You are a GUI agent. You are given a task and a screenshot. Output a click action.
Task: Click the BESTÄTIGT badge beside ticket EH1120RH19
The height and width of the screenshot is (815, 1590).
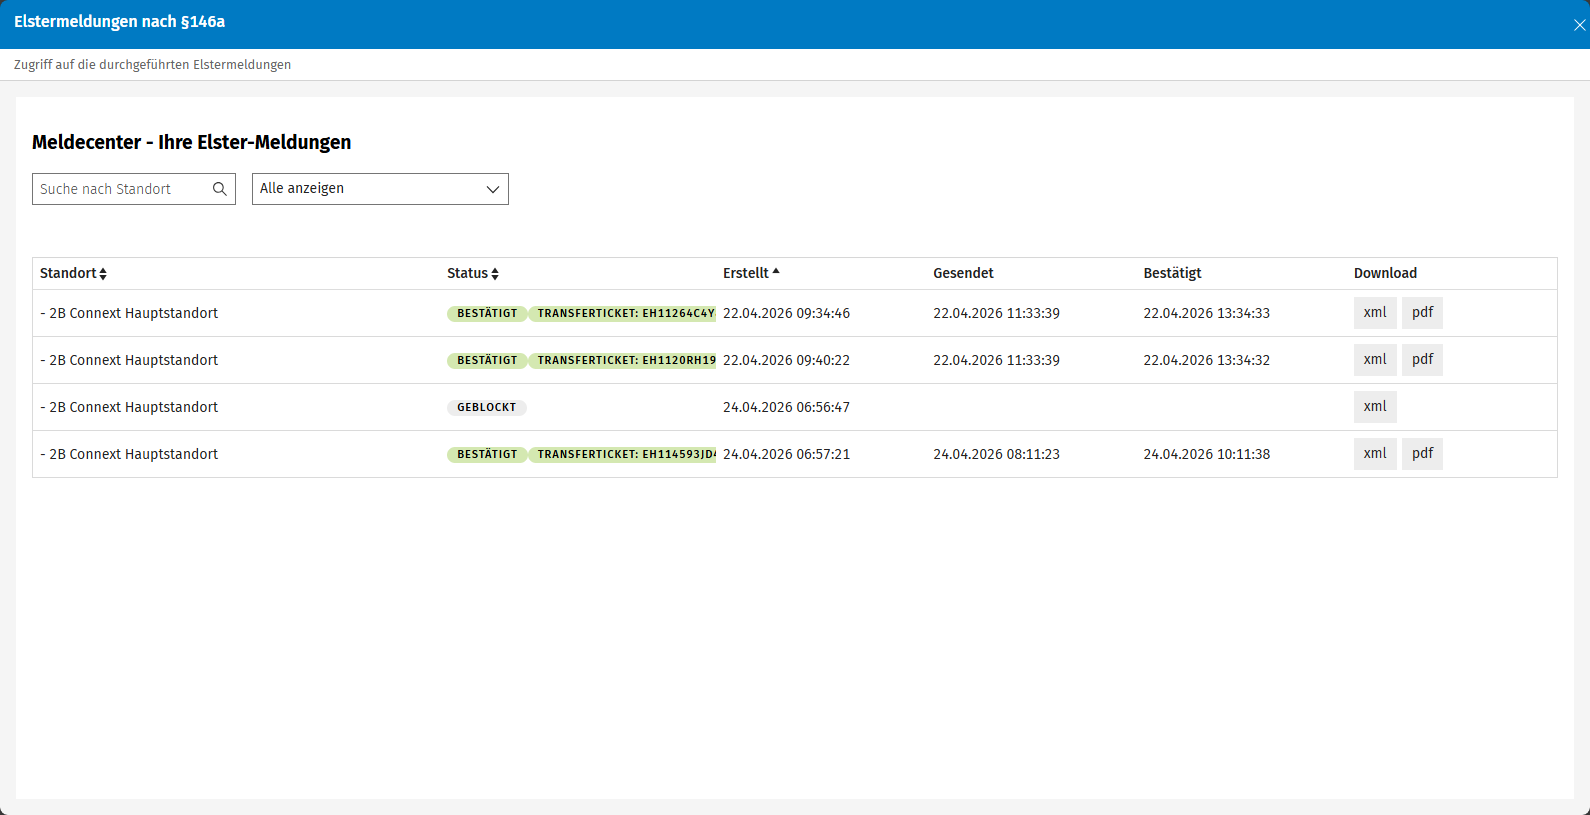[x=487, y=361]
